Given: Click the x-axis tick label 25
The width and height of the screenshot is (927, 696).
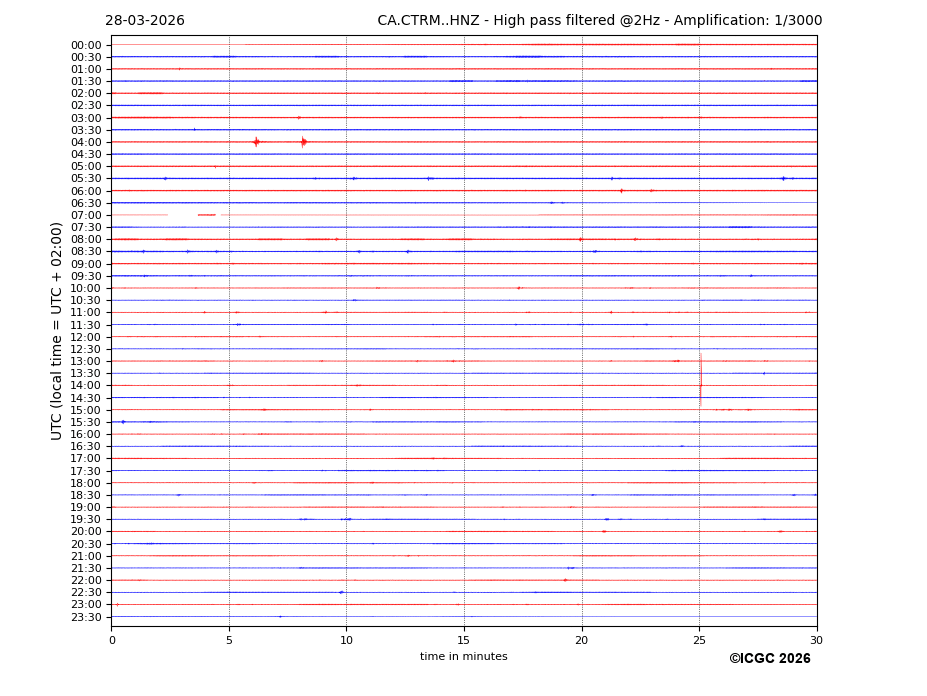Looking at the screenshot, I should [699, 640].
